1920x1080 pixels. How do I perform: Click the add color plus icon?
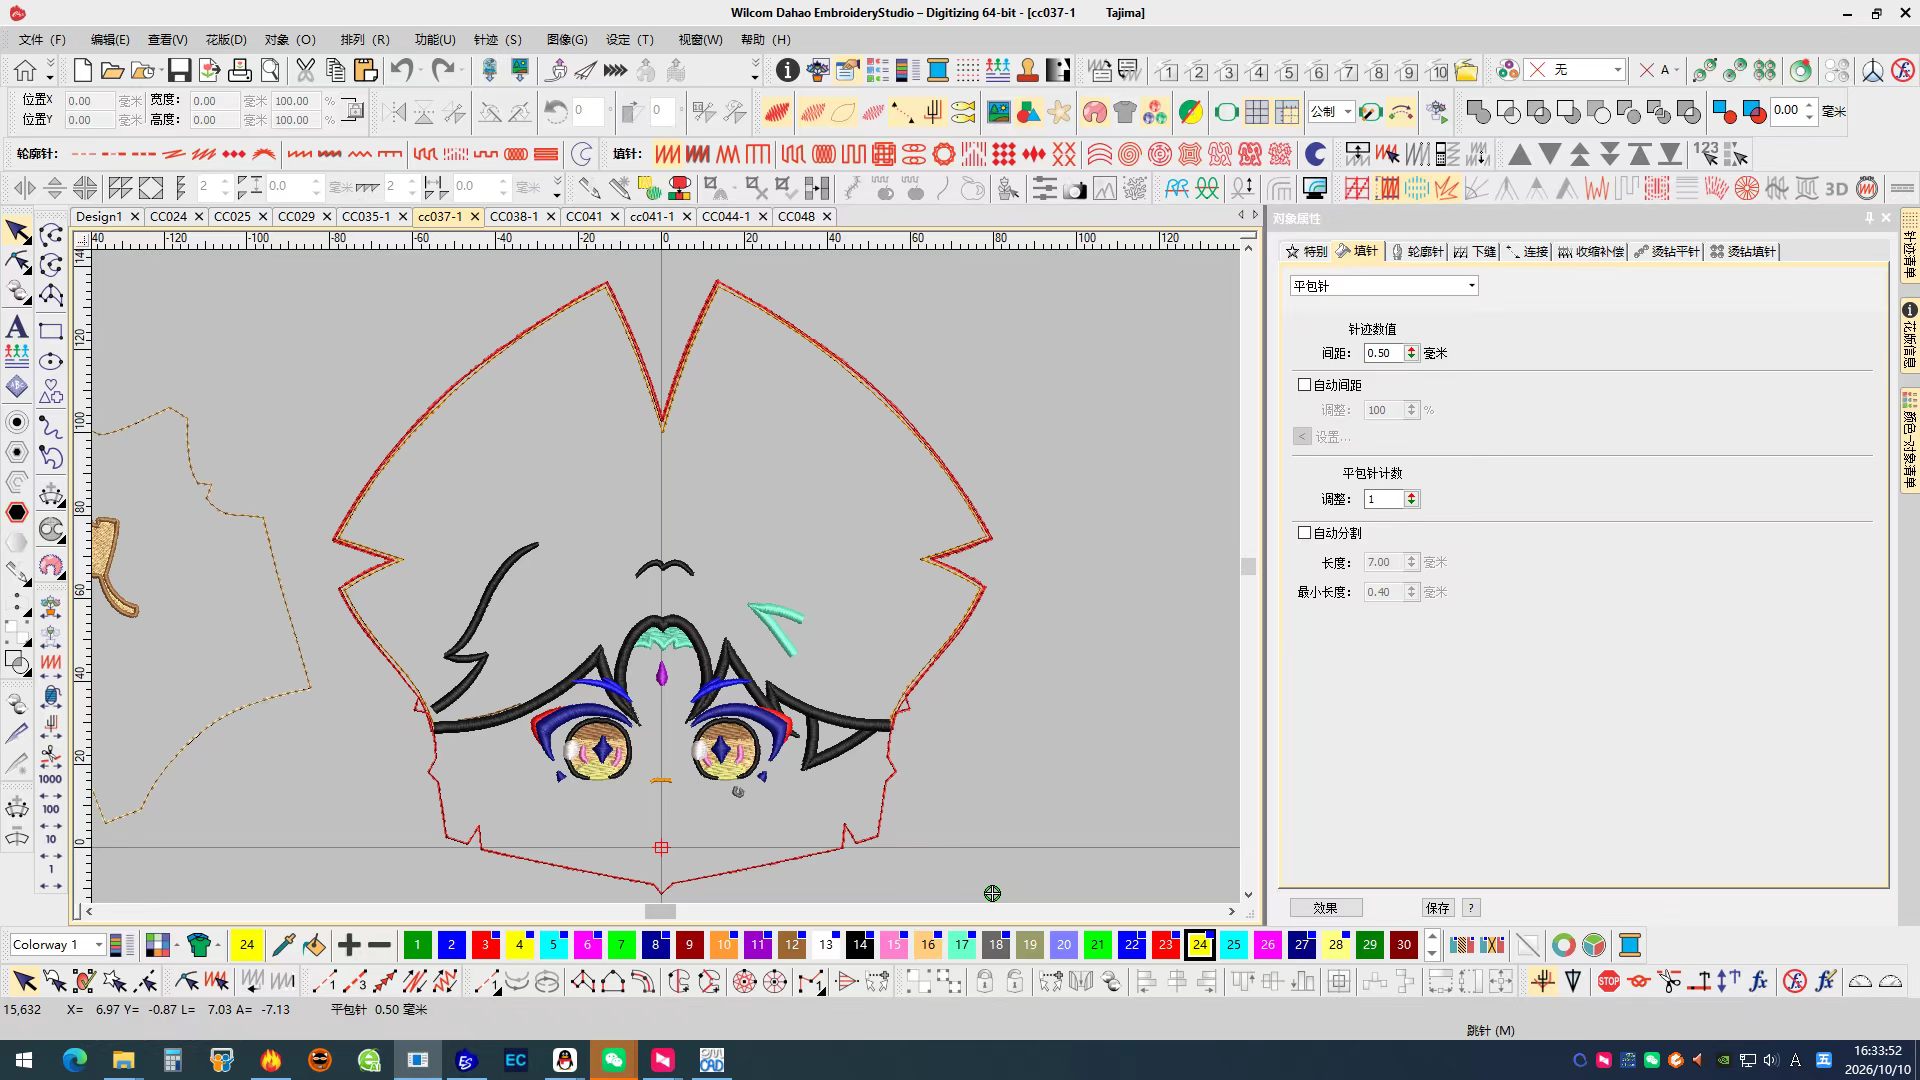pos(349,945)
